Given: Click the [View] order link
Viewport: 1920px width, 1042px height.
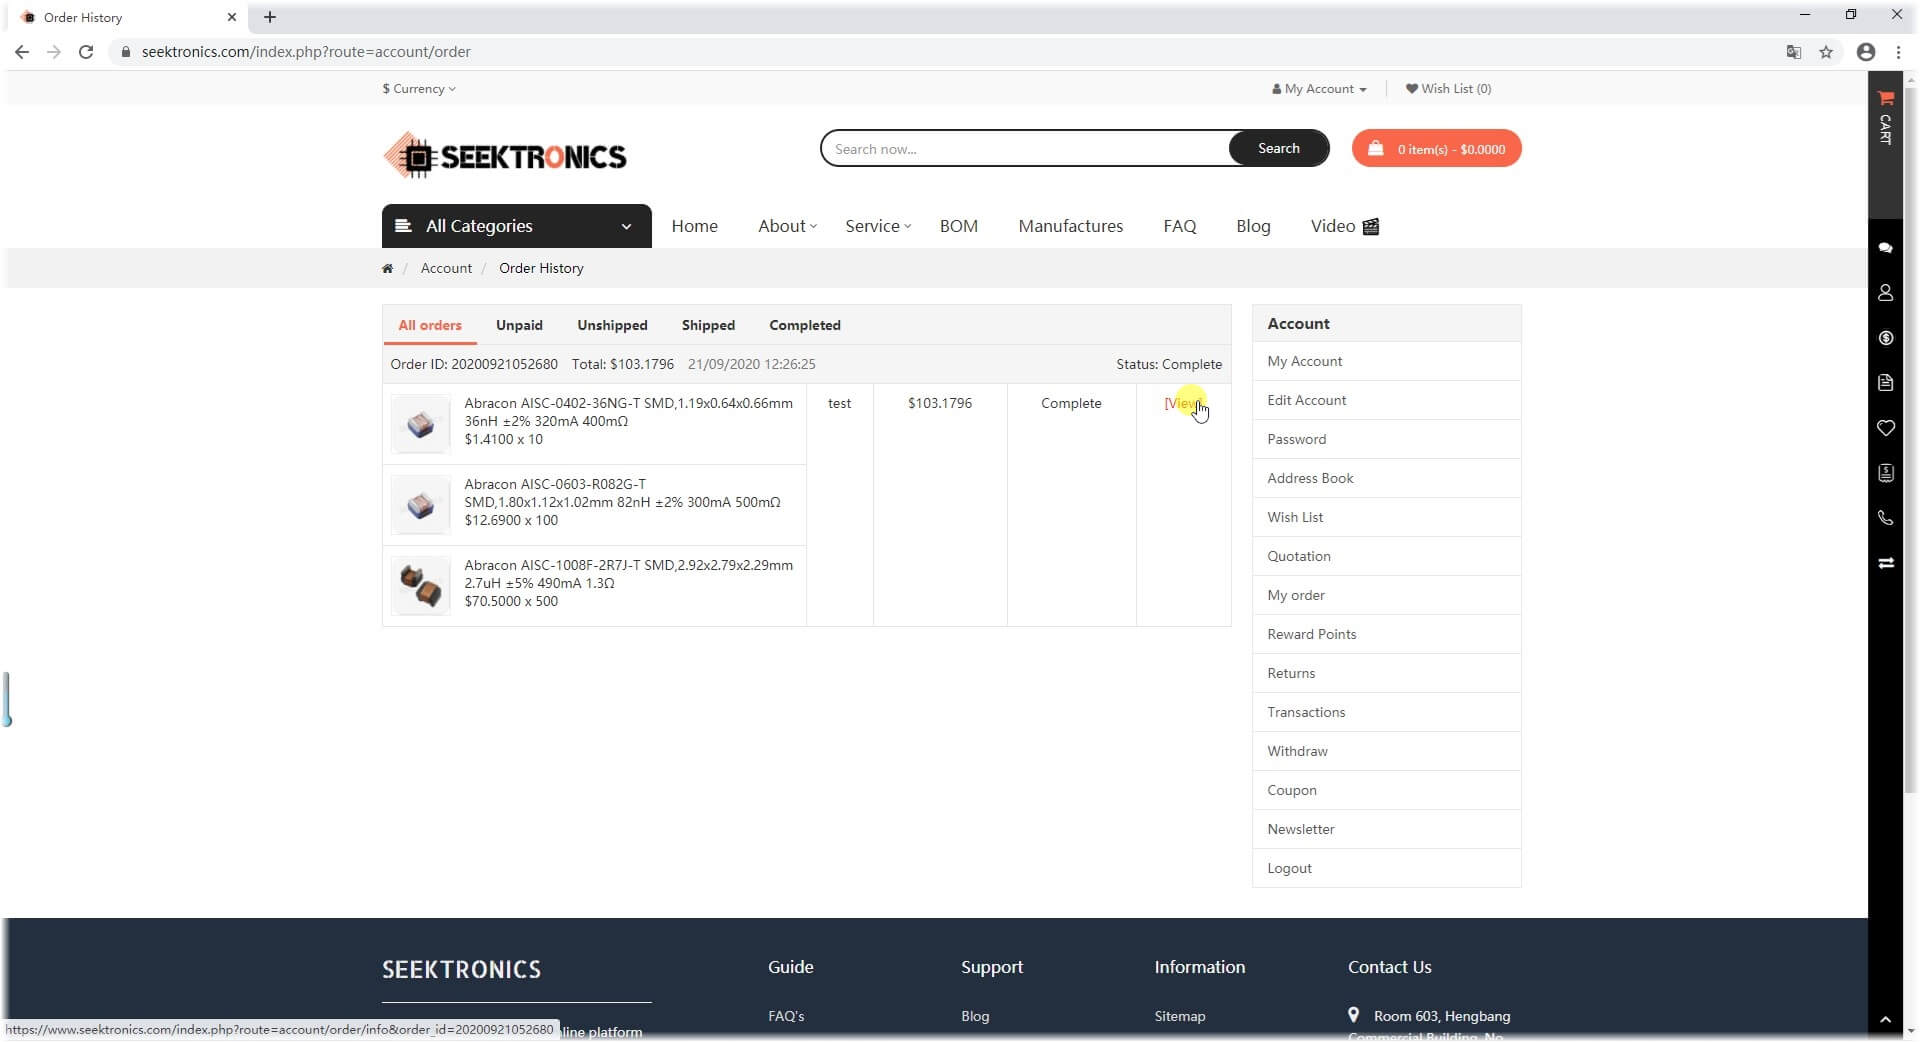Looking at the screenshot, I should tap(1183, 403).
